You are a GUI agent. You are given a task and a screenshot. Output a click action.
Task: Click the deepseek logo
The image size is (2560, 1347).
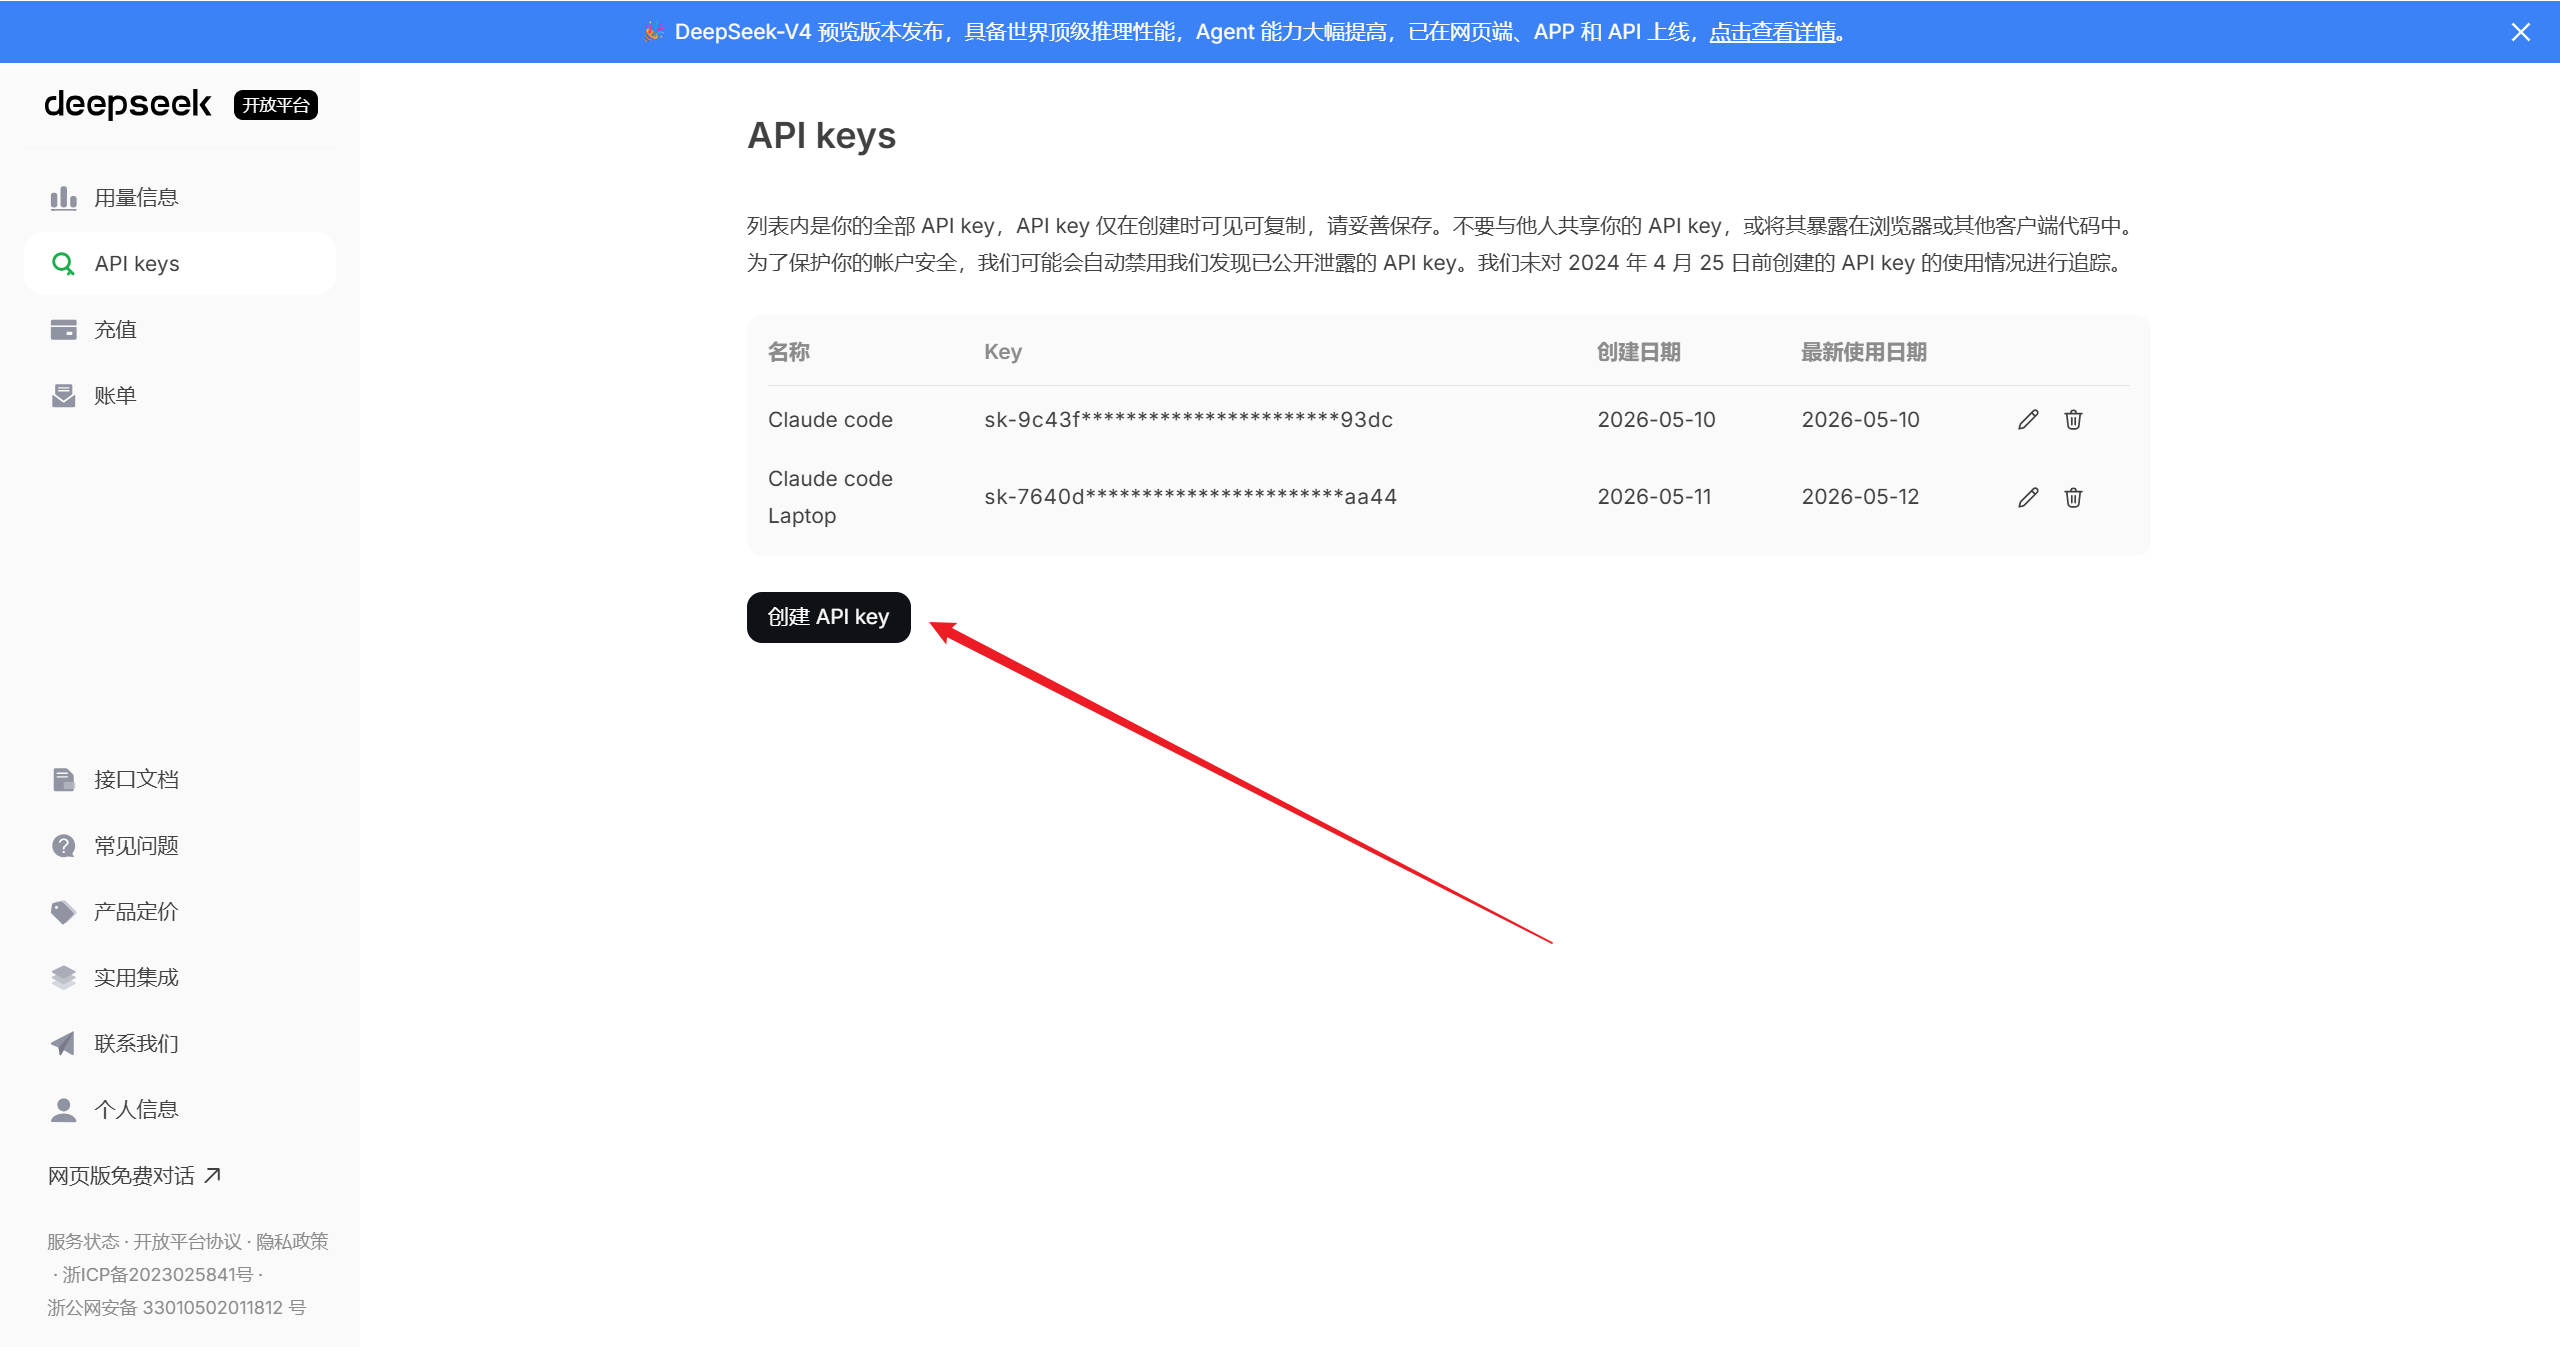pyautogui.click(x=128, y=104)
